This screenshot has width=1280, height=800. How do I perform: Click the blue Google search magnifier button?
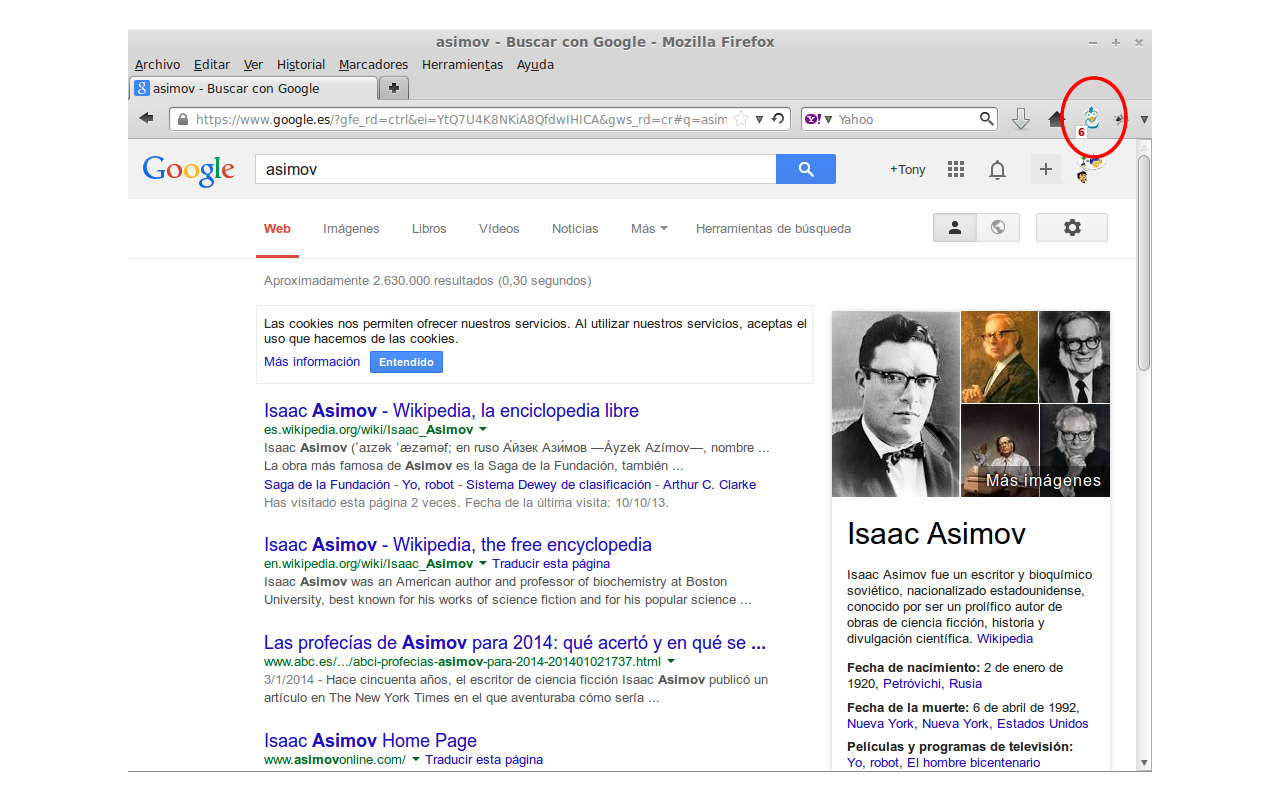click(x=805, y=169)
